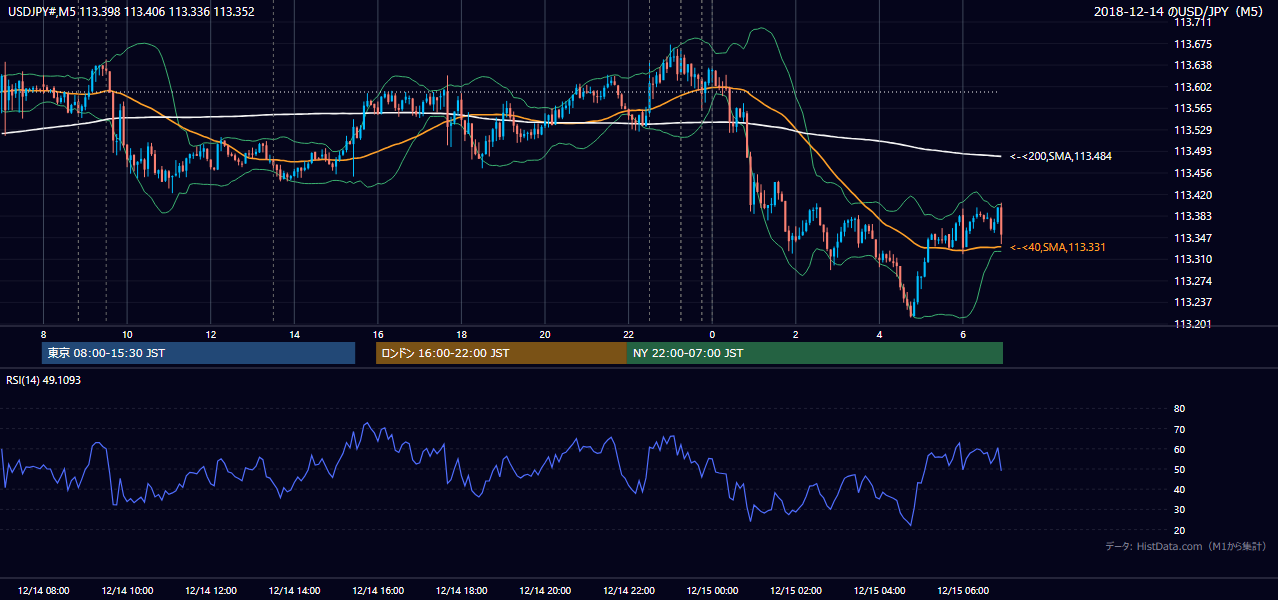Click RSI scale value 70
Screen dimensions: 1278x600
tap(1179, 429)
